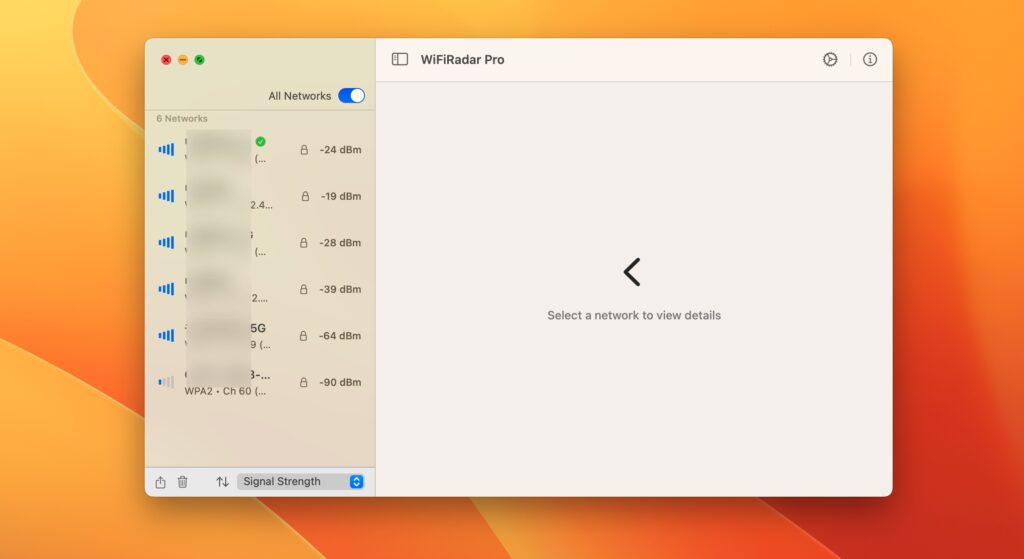
Task: Click signal bars of -64 dBm network
Action: (x=166, y=336)
